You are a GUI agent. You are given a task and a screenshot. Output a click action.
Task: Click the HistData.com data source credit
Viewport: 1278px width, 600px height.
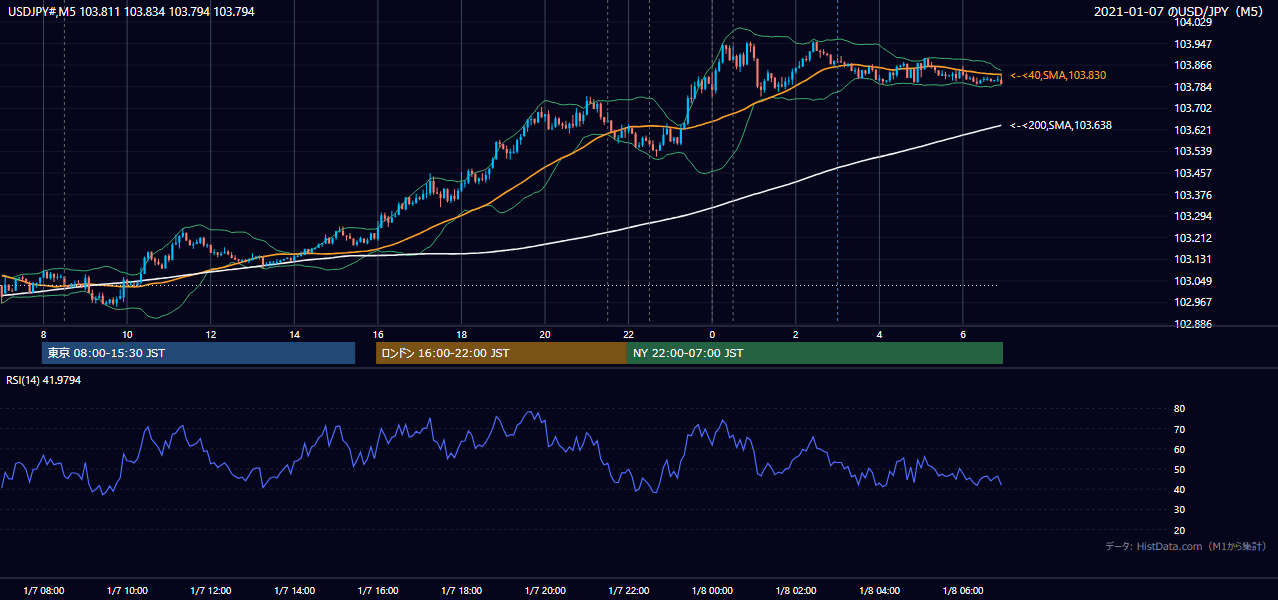click(x=1185, y=546)
